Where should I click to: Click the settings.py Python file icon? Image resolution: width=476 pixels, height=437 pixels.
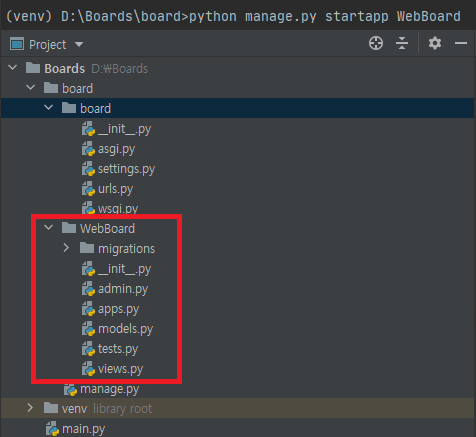coord(88,168)
